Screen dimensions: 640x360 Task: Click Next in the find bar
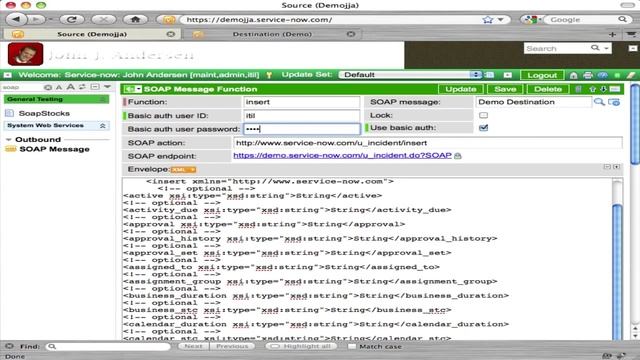(193, 346)
